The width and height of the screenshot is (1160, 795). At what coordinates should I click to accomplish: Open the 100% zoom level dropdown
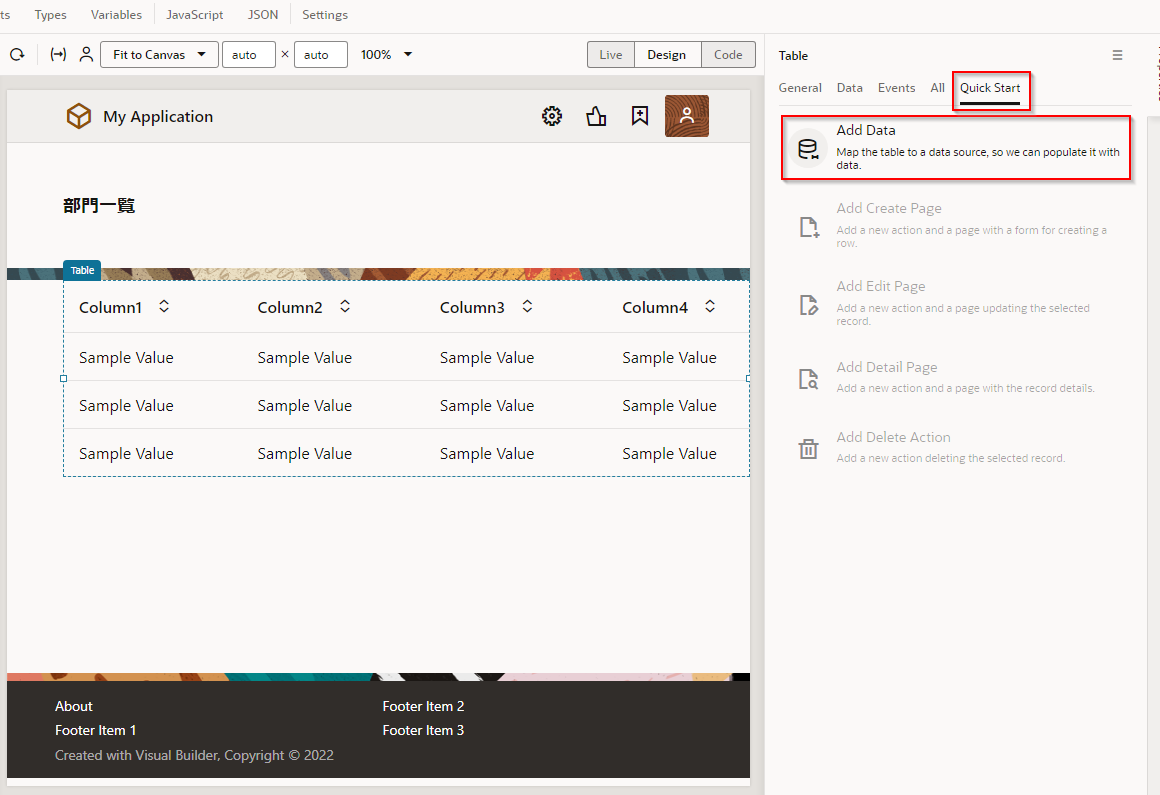click(386, 55)
